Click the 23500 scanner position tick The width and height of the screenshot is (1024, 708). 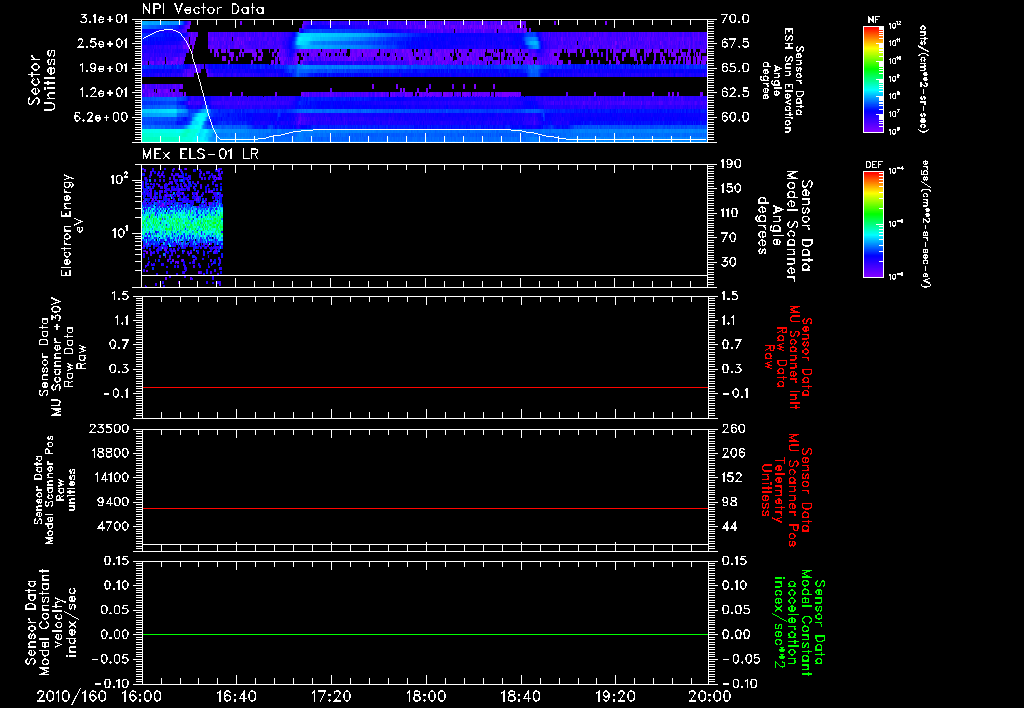(x=108, y=428)
